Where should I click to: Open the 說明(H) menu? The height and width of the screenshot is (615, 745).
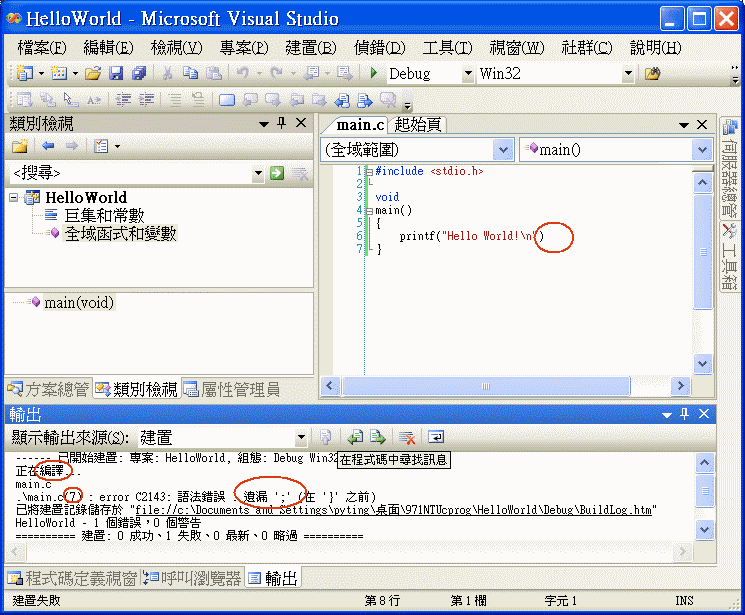(655, 48)
